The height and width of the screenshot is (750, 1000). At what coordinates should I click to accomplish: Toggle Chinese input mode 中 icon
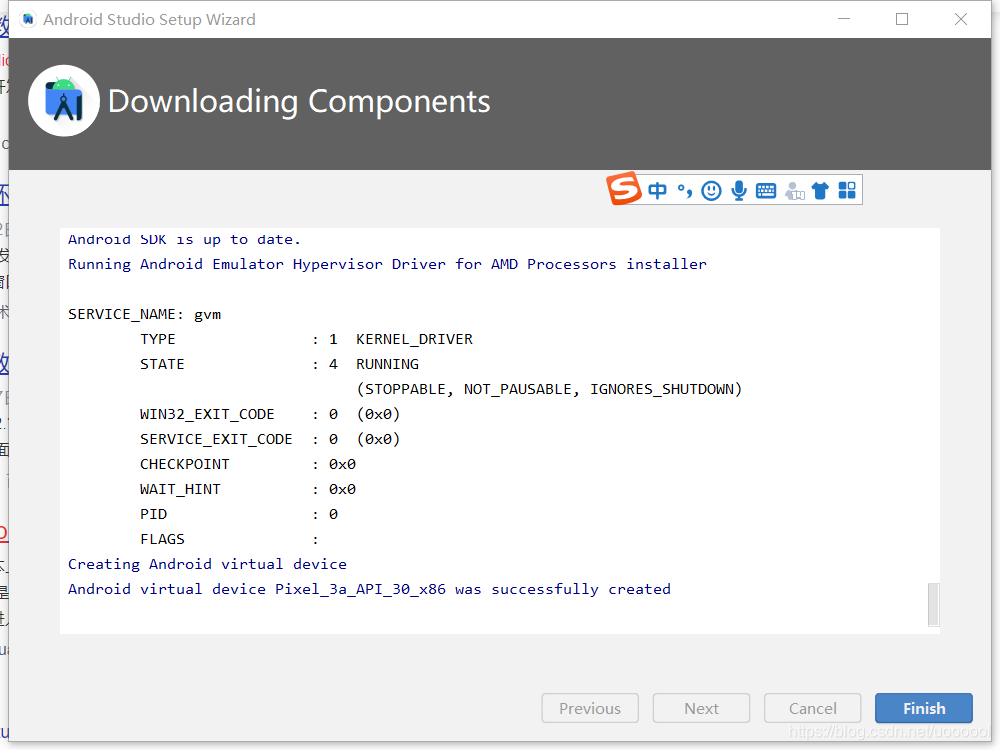point(657,190)
